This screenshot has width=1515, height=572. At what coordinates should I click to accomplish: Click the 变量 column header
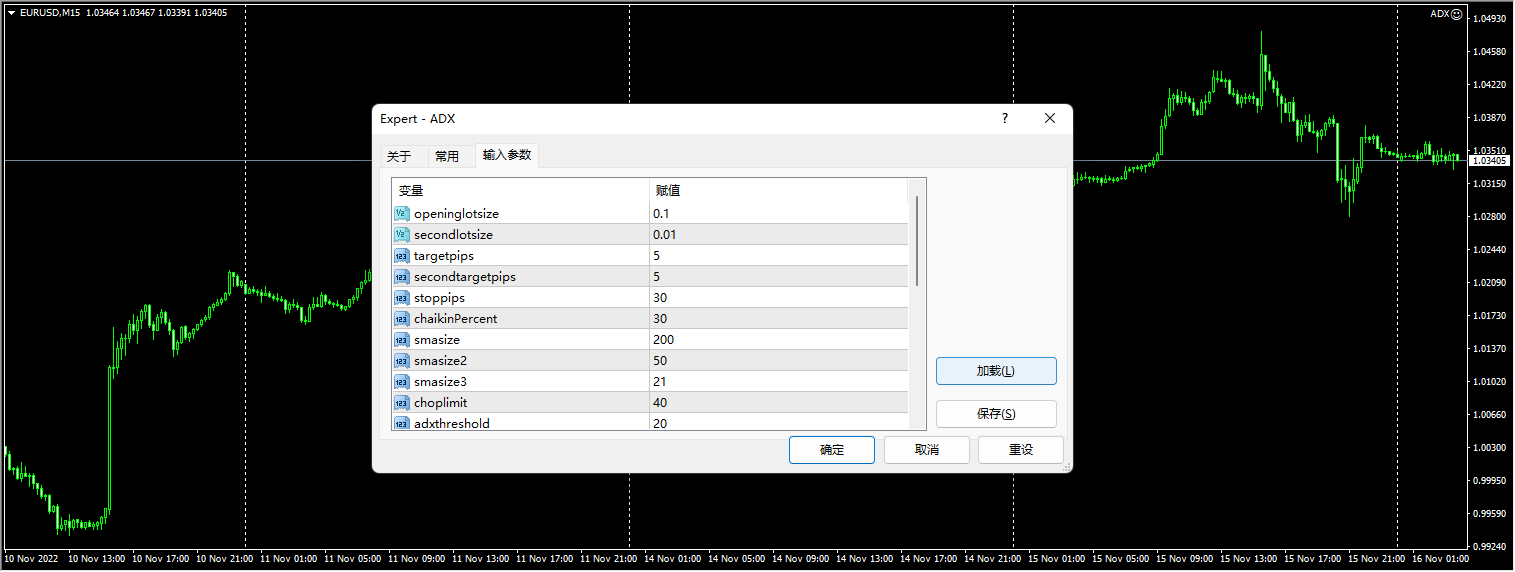pyautogui.click(x=520, y=191)
